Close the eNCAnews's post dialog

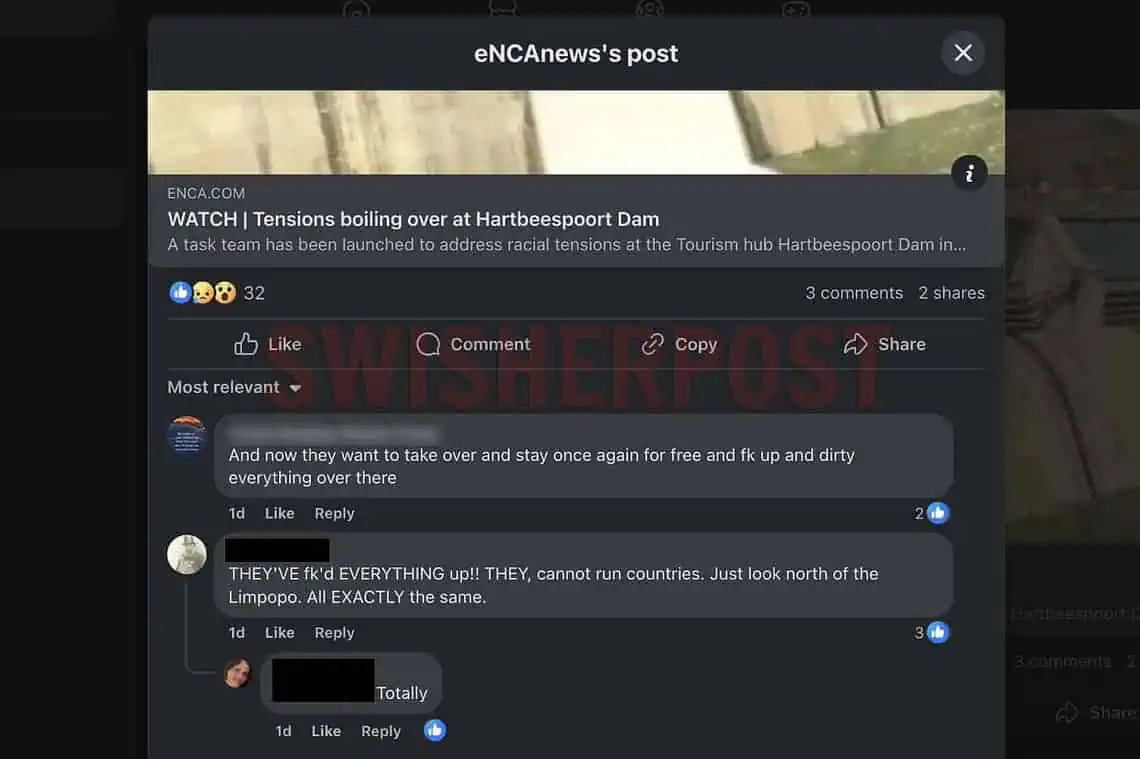pos(963,52)
